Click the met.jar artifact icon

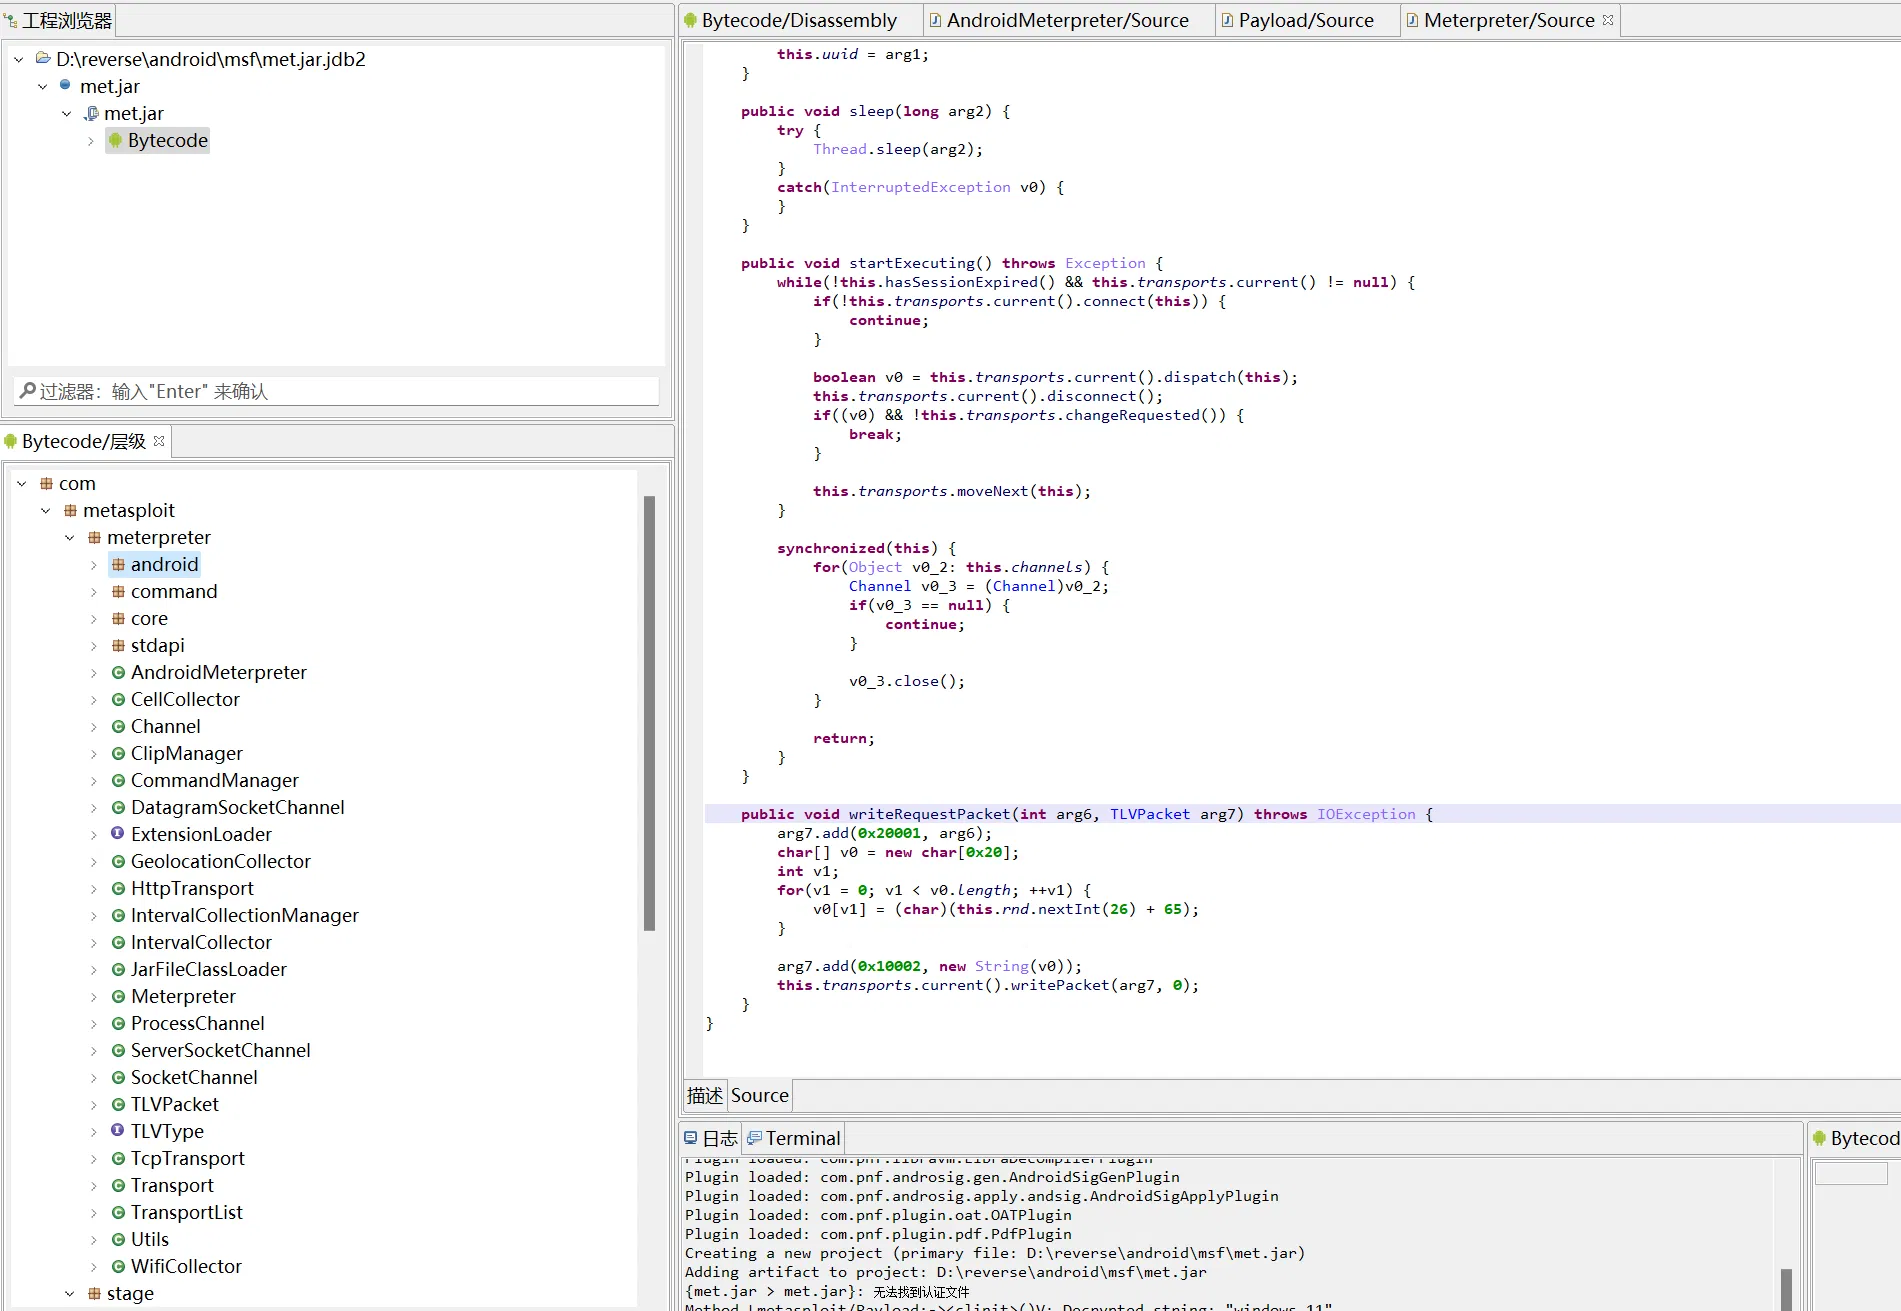(x=91, y=114)
